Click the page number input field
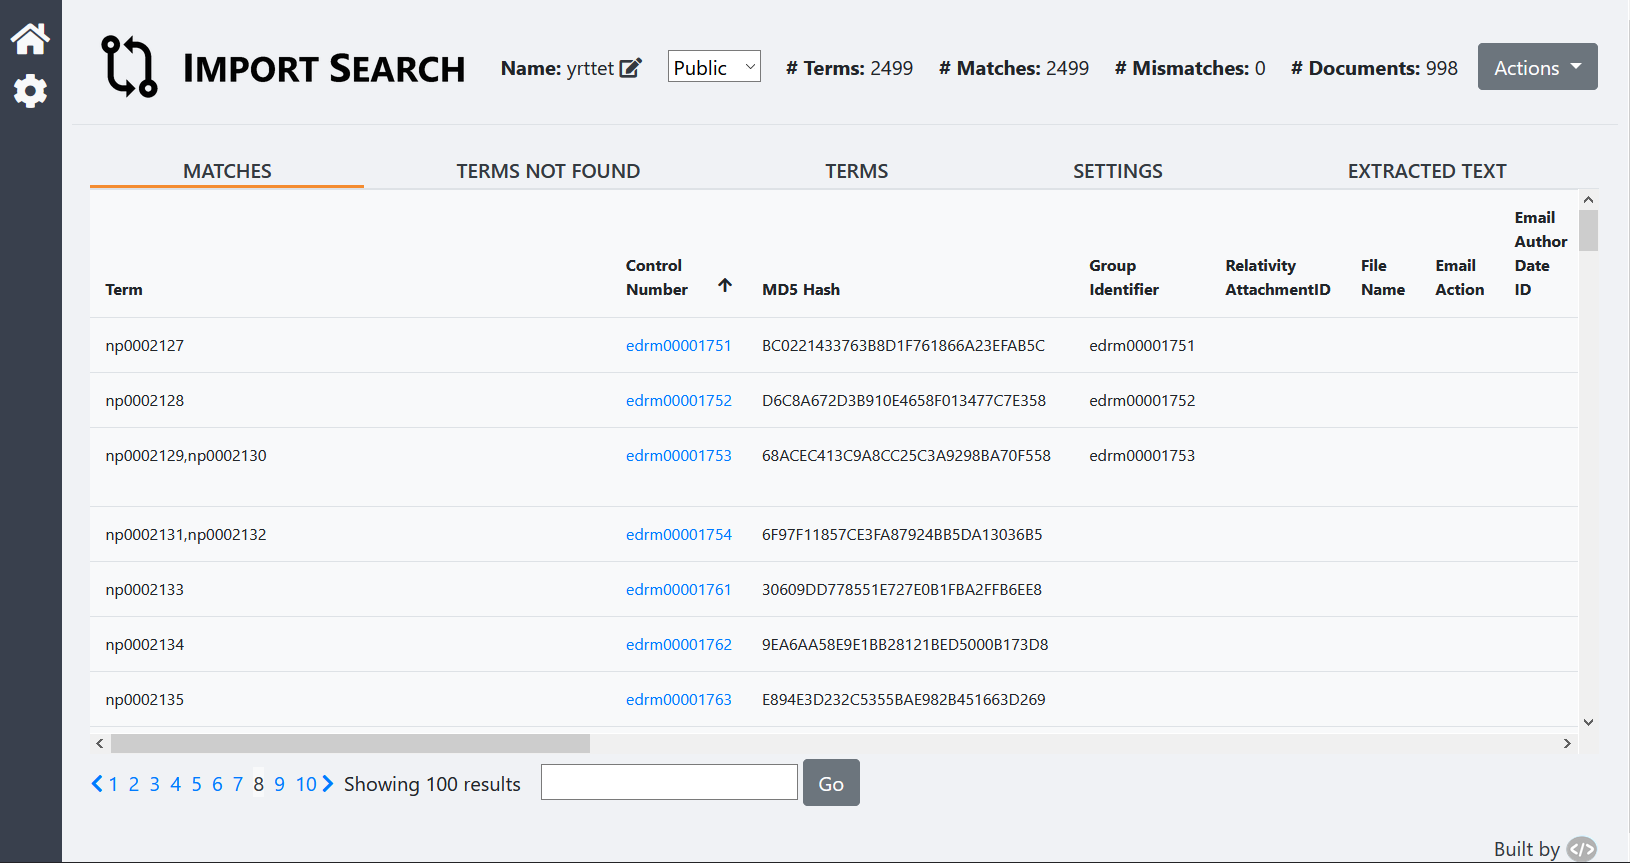The width and height of the screenshot is (1630, 863). point(669,783)
